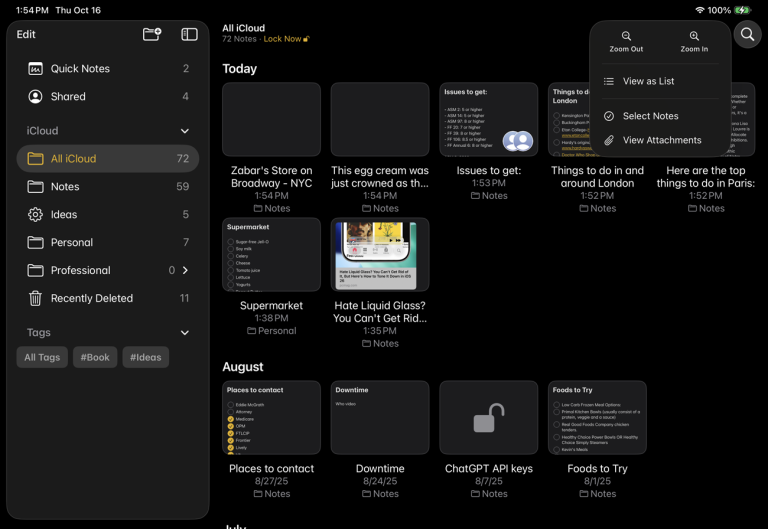Open the Shared notes section
This screenshot has width=768, height=529.
(68, 97)
